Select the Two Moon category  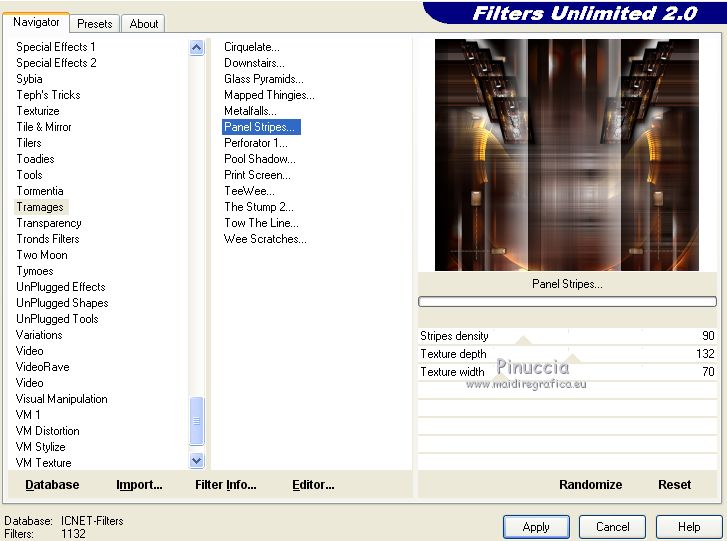click(42, 255)
